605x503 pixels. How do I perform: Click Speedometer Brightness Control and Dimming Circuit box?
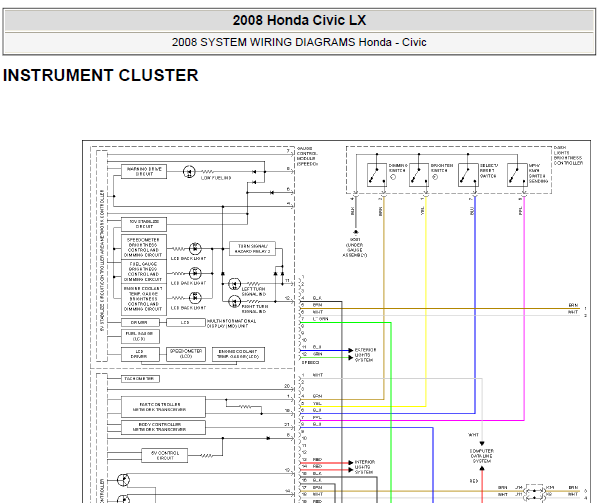coord(144,247)
